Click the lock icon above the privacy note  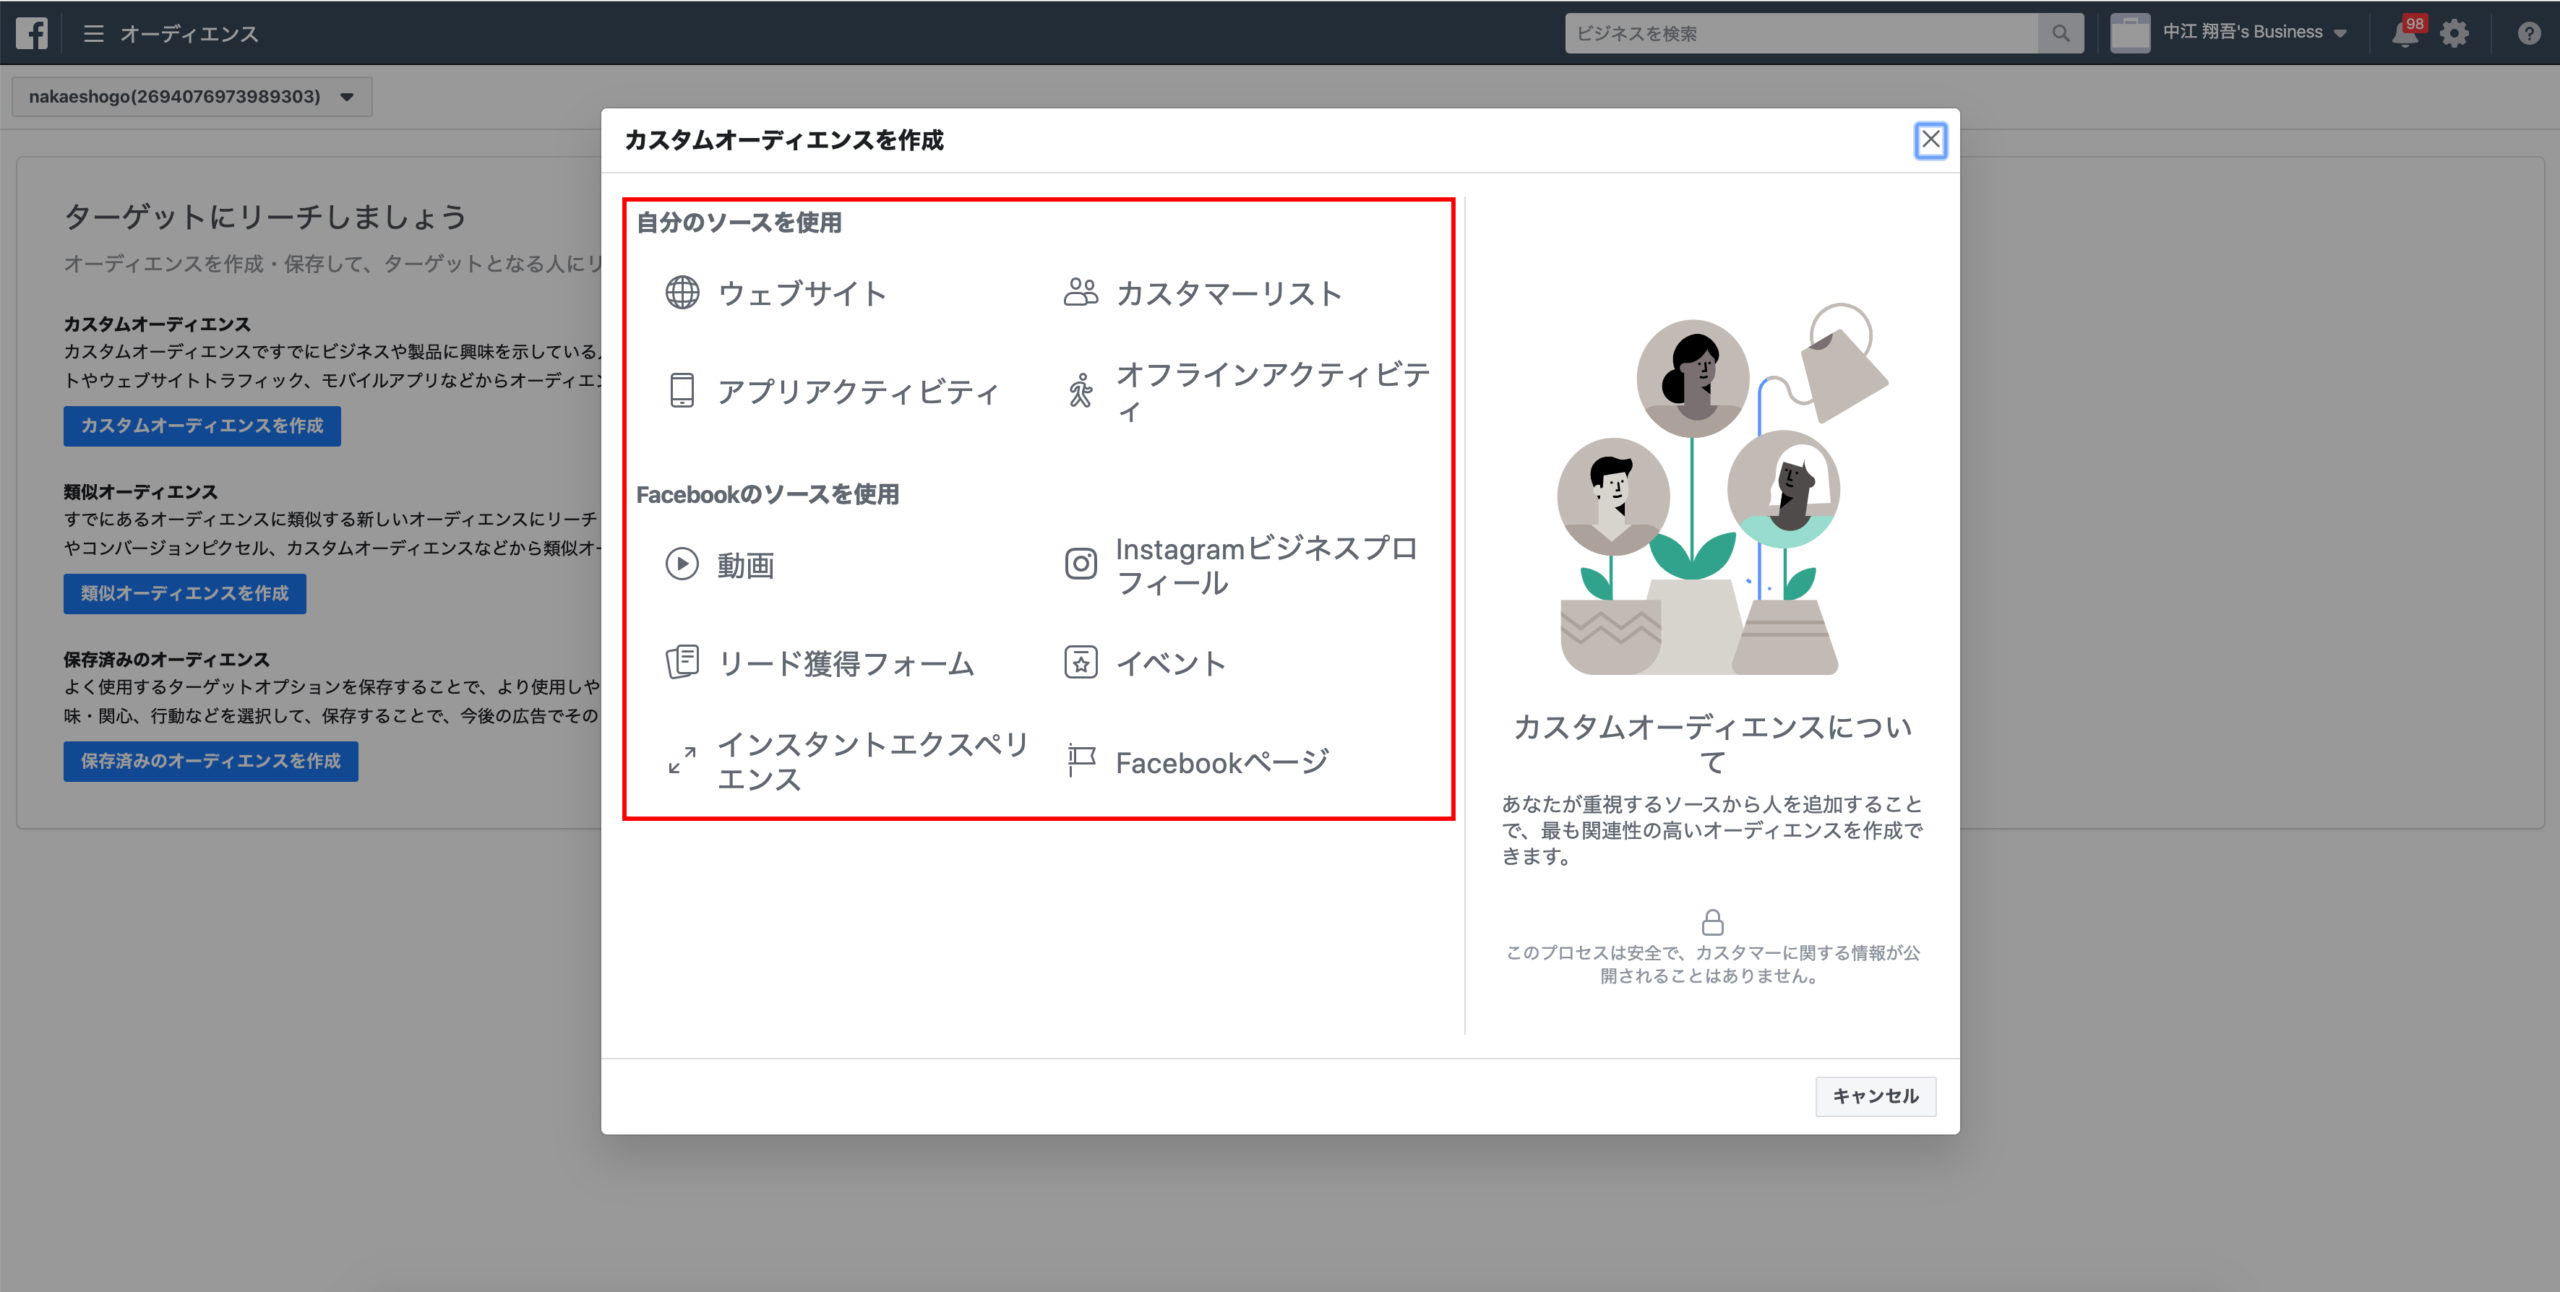1713,921
